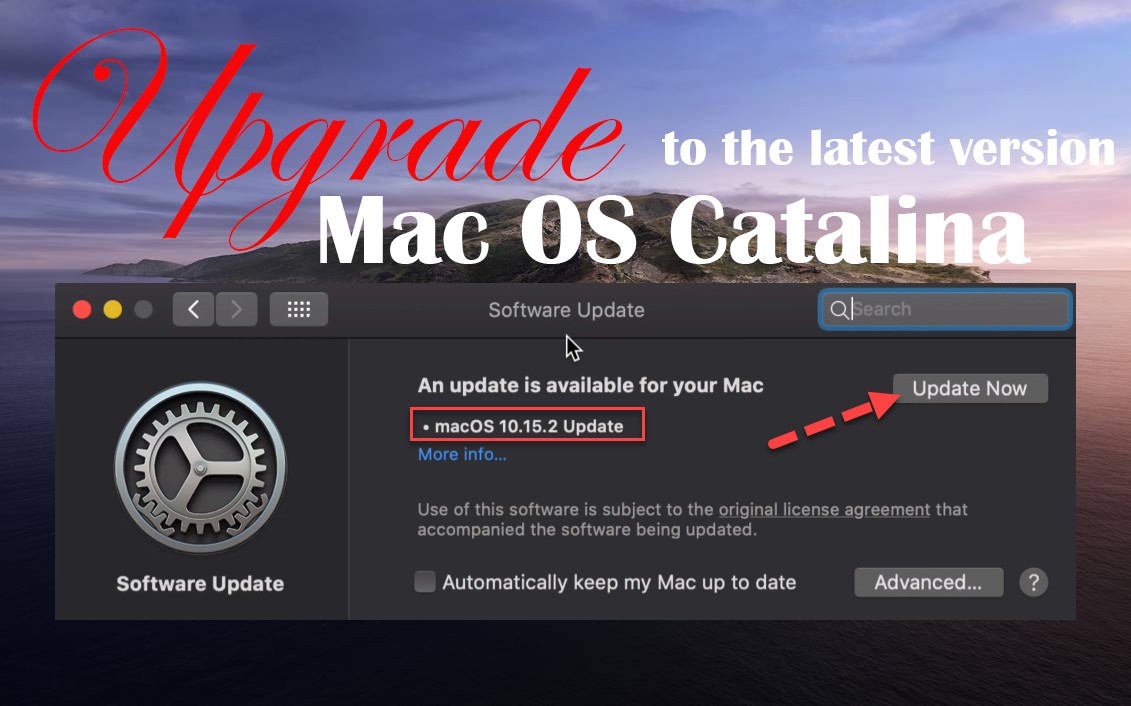Open the More info... link

(x=462, y=454)
